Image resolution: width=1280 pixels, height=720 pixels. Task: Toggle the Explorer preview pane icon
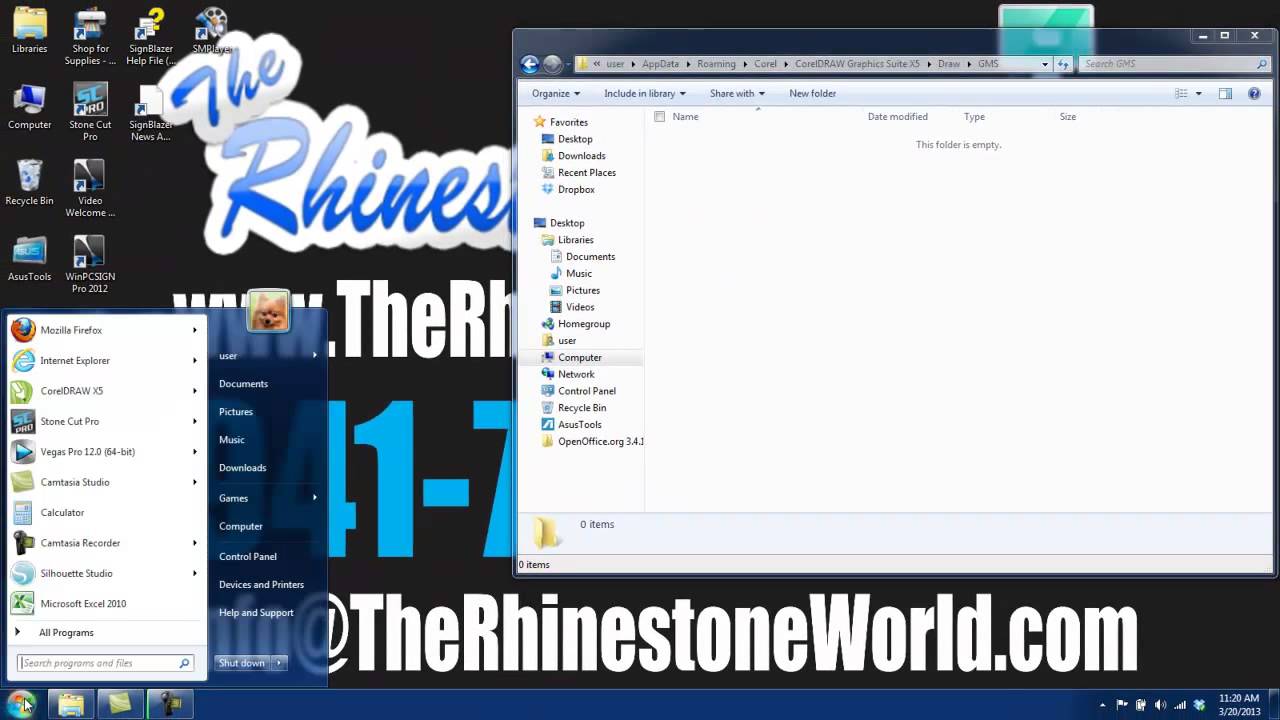click(x=1225, y=93)
